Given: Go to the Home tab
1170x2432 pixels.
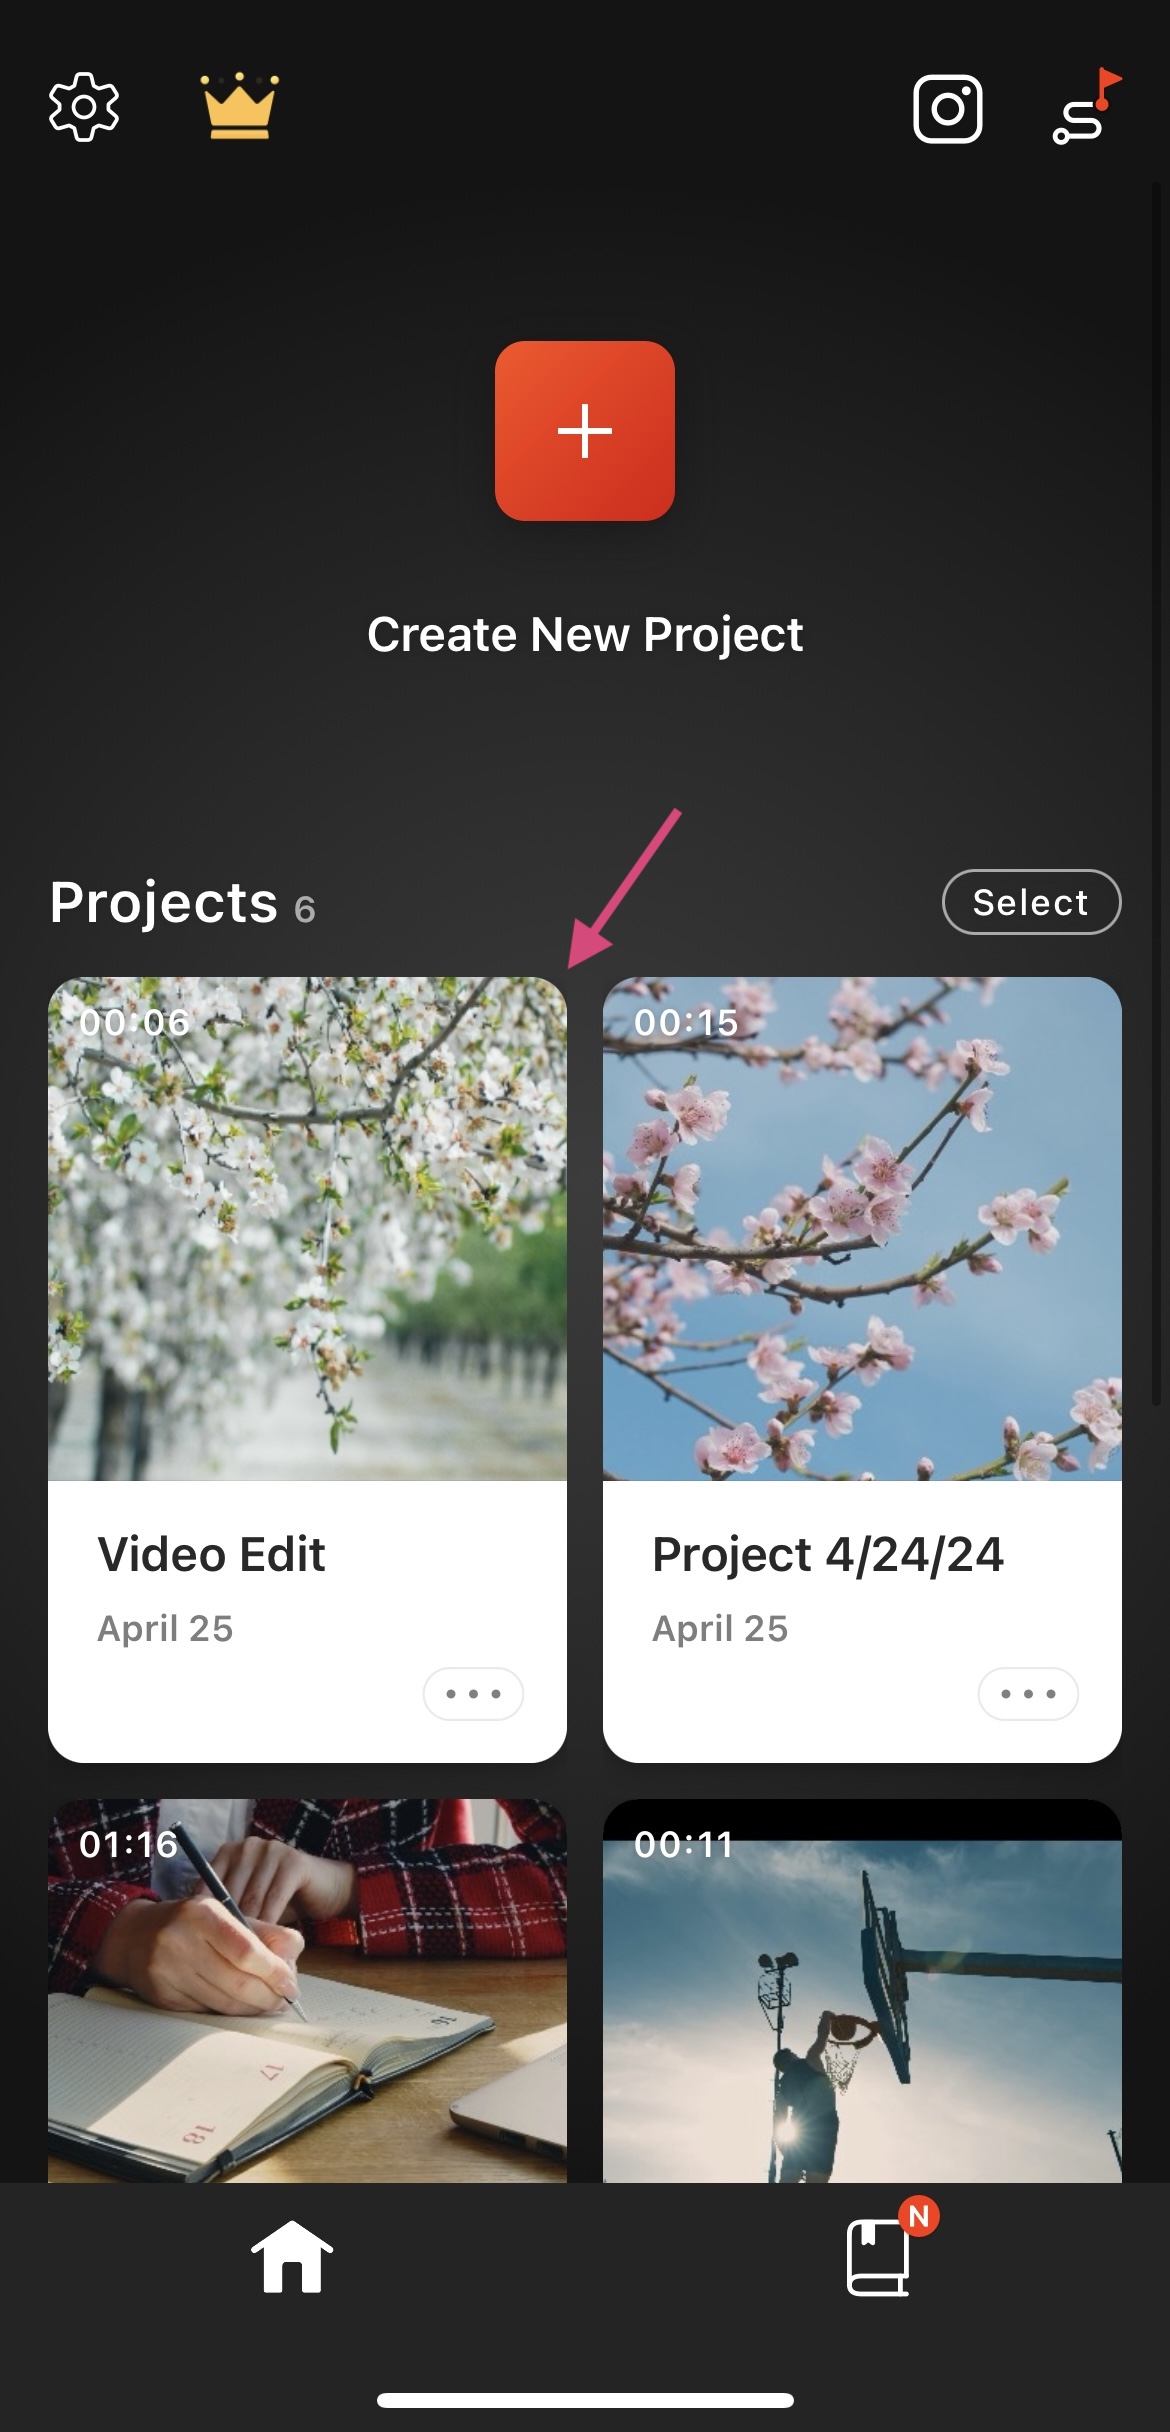Looking at the screenshot, I should [292, 2257].
